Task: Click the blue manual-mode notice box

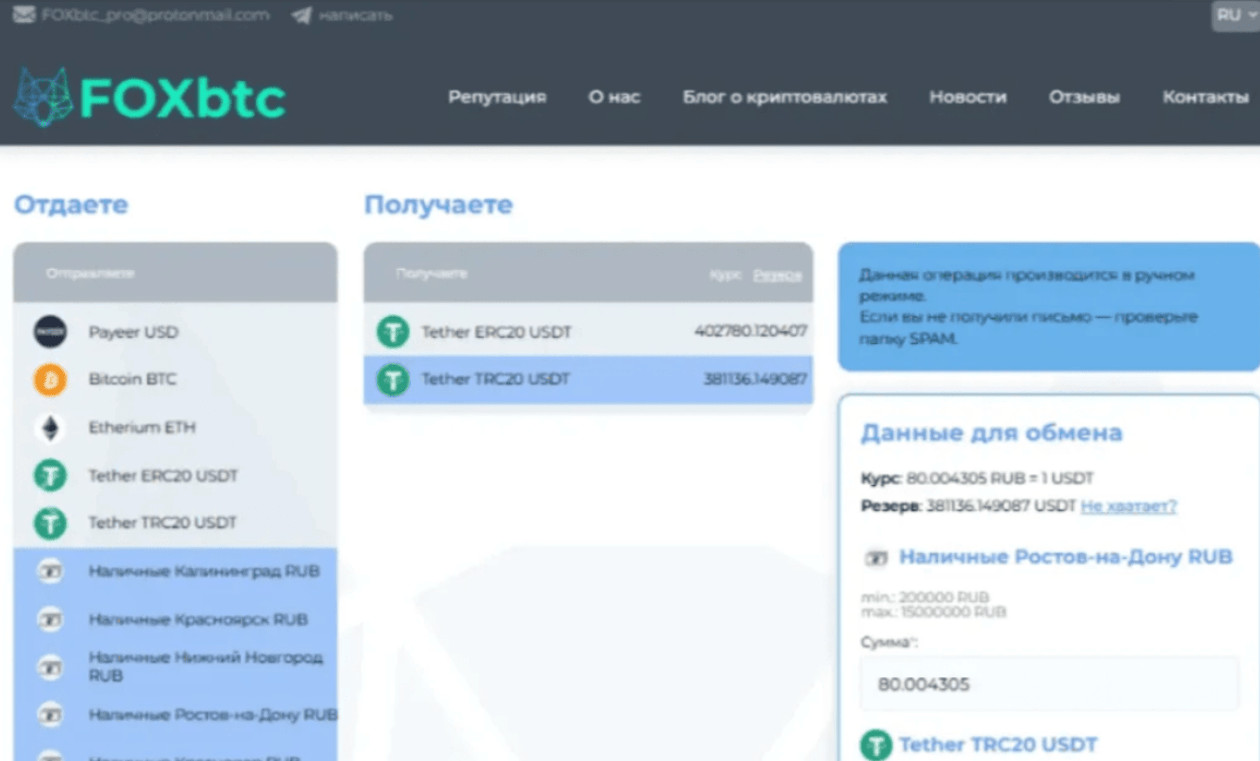Action: coord(1049,307)
